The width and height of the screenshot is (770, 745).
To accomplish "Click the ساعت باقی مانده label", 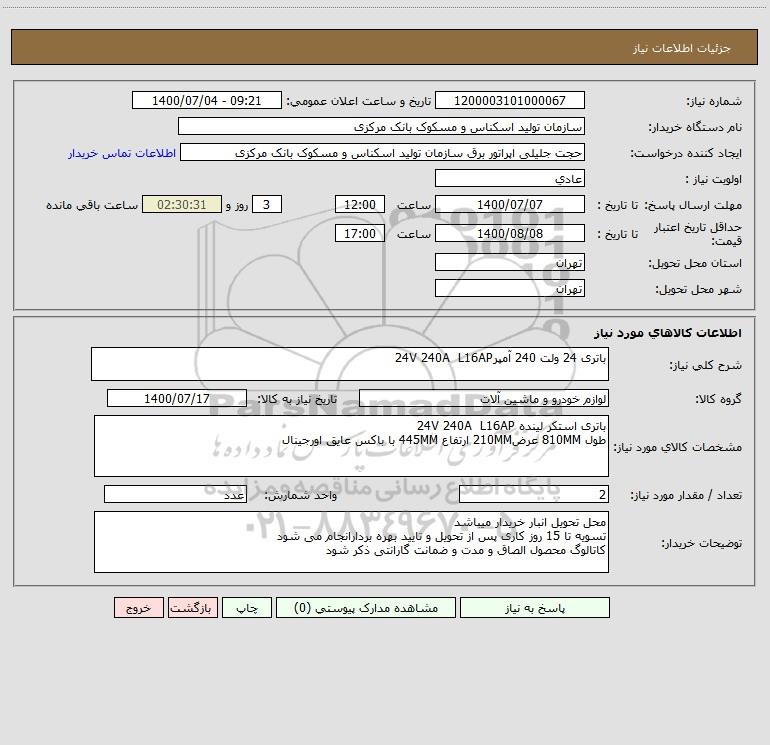I will [x=92, y=205].
